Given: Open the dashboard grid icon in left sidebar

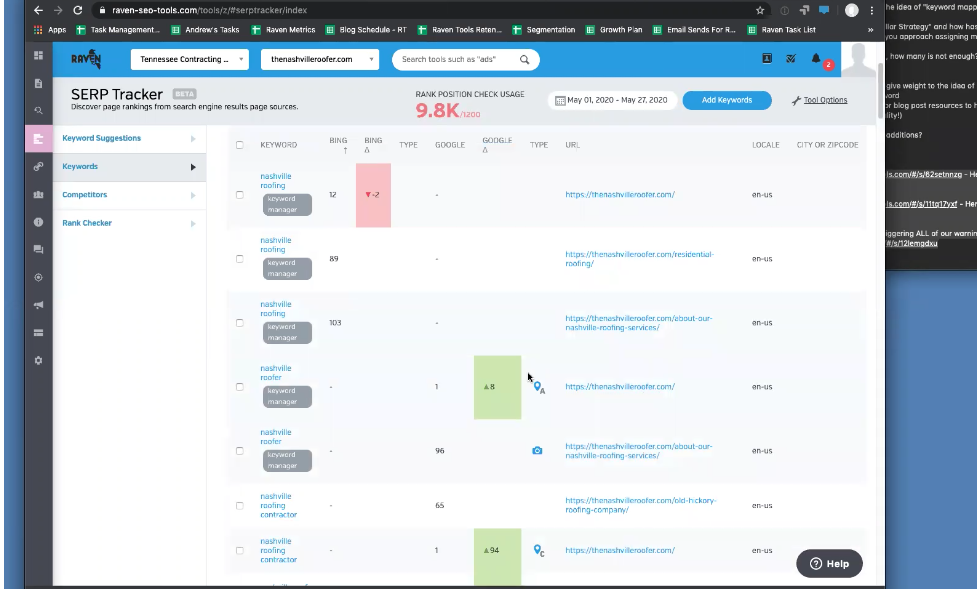Looking at the screenshot, I should (x=39, y=55).
